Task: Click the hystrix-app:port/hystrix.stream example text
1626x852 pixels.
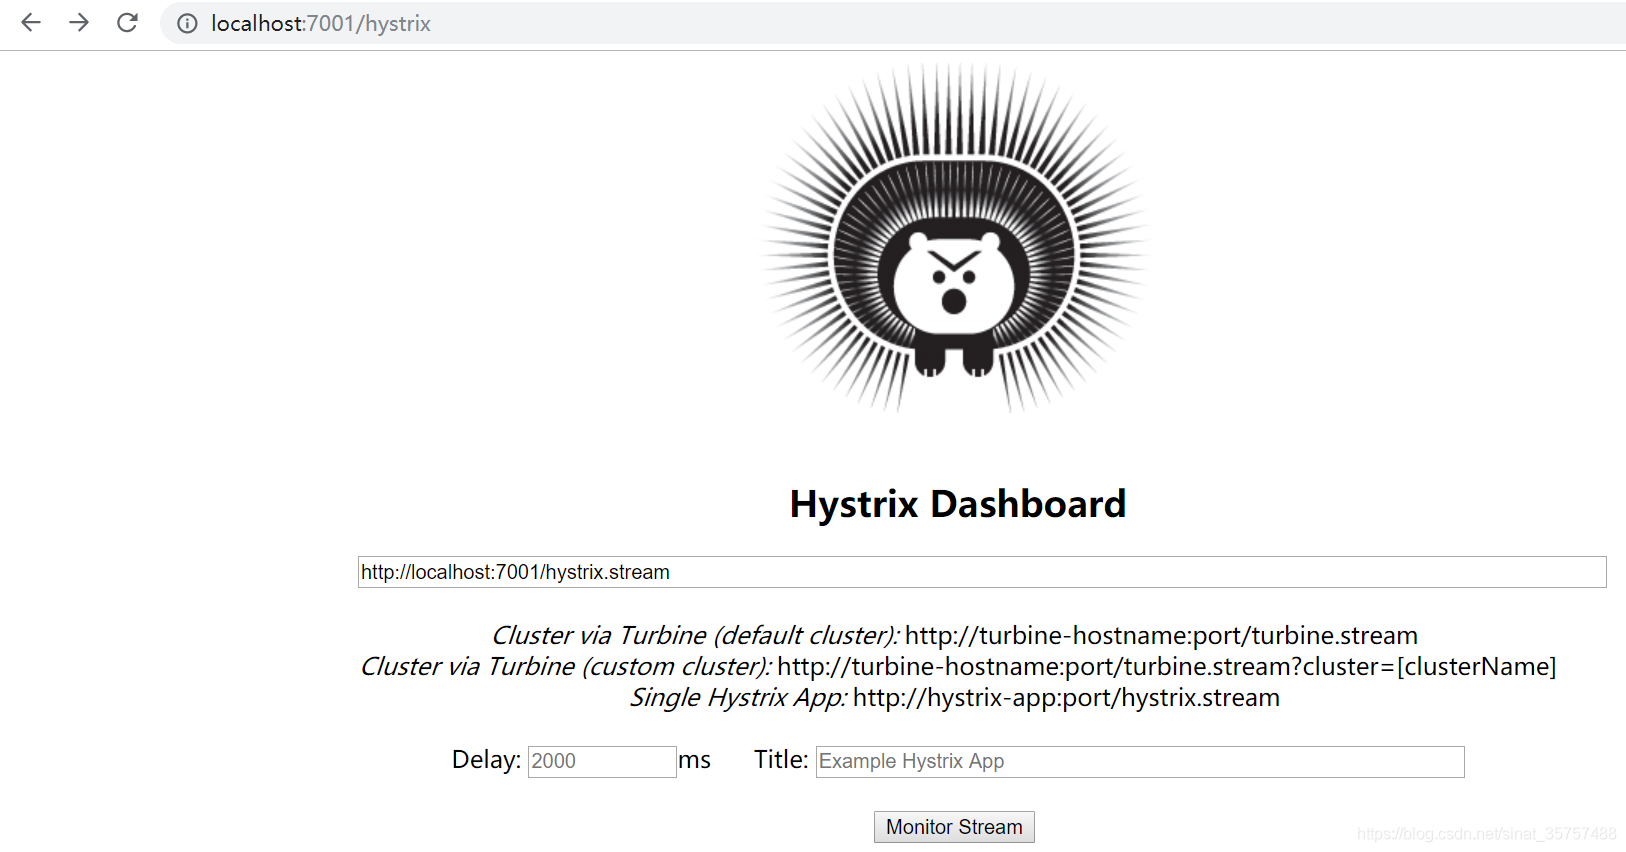Action: (1066, 697)
